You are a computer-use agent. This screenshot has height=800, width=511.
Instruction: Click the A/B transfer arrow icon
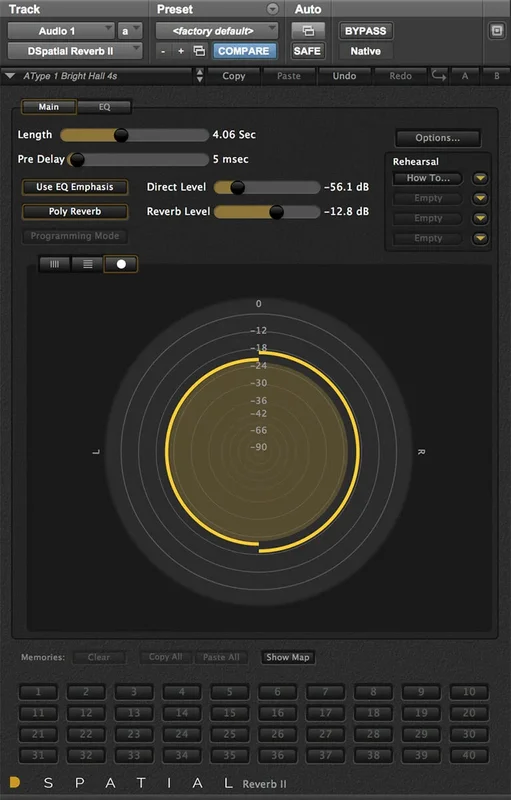point(439,76)
